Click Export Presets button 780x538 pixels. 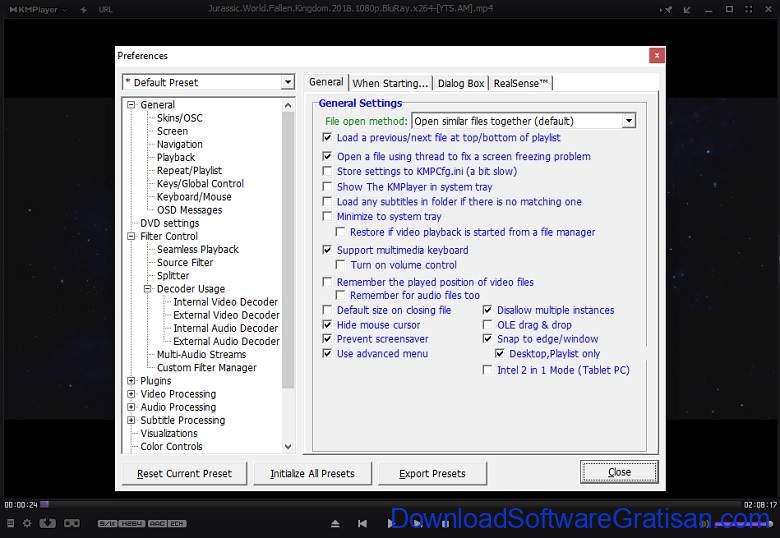pyautogui.click(x=432, y=473)
